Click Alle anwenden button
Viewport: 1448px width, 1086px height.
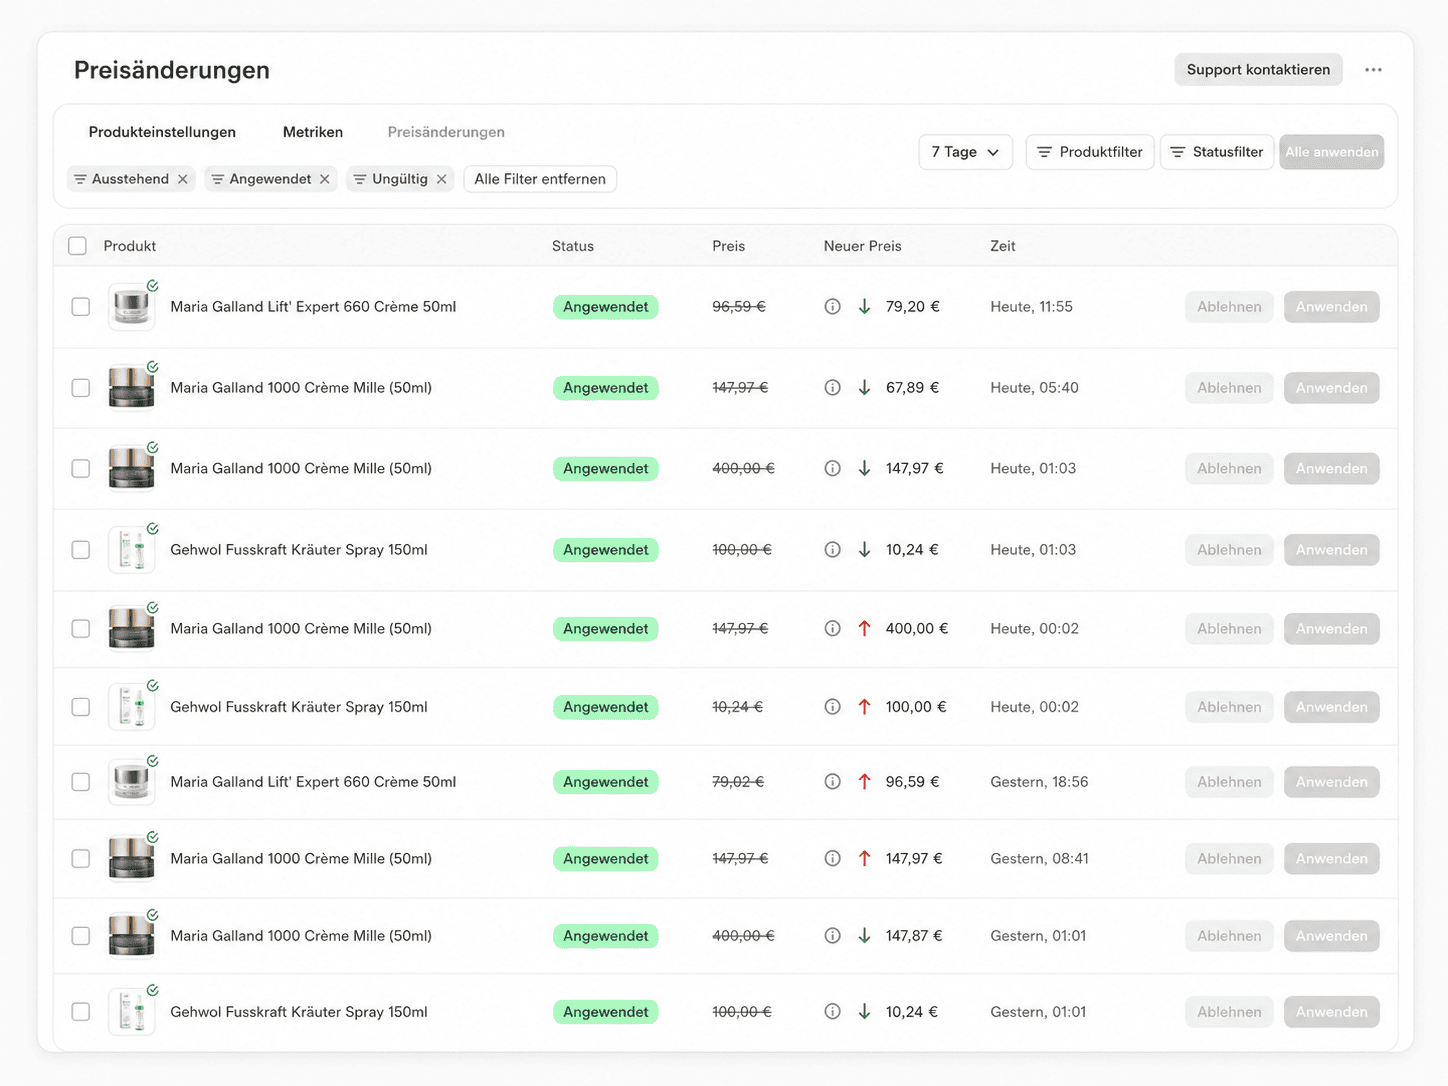click(1331, 152)
